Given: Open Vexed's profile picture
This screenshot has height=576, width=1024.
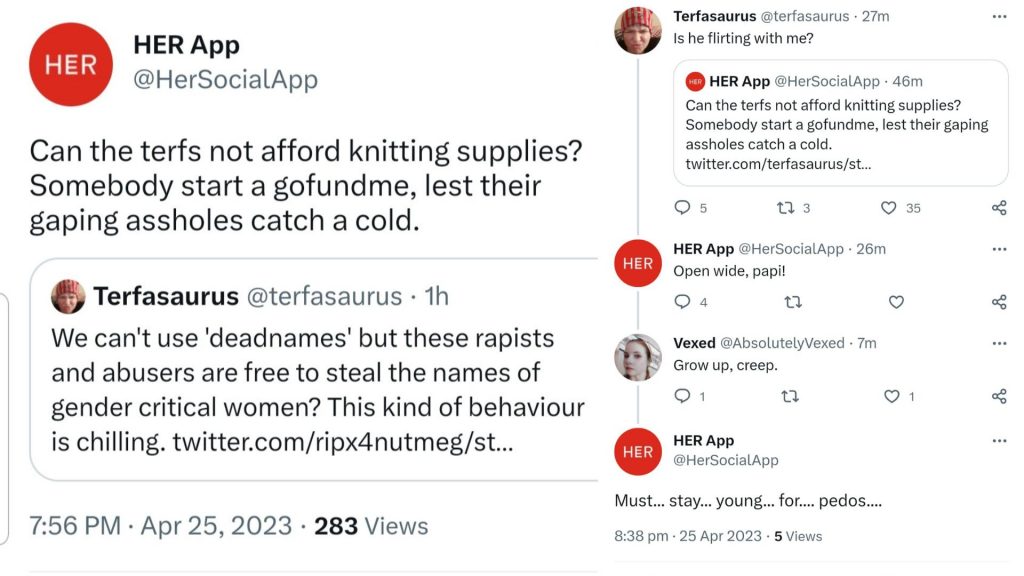Looking at the screenshot, I should tap(638, 357).
